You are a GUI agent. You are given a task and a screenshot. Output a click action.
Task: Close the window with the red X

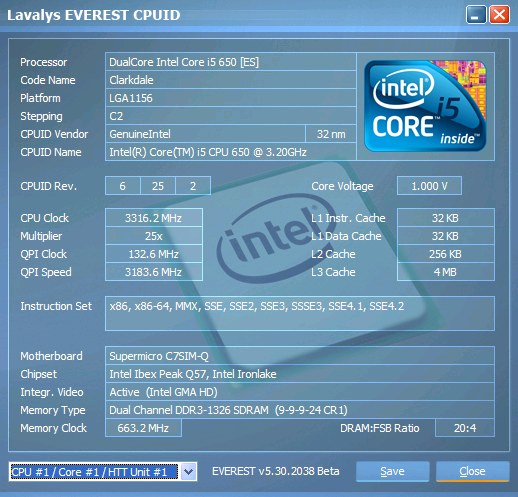(499, 15)
